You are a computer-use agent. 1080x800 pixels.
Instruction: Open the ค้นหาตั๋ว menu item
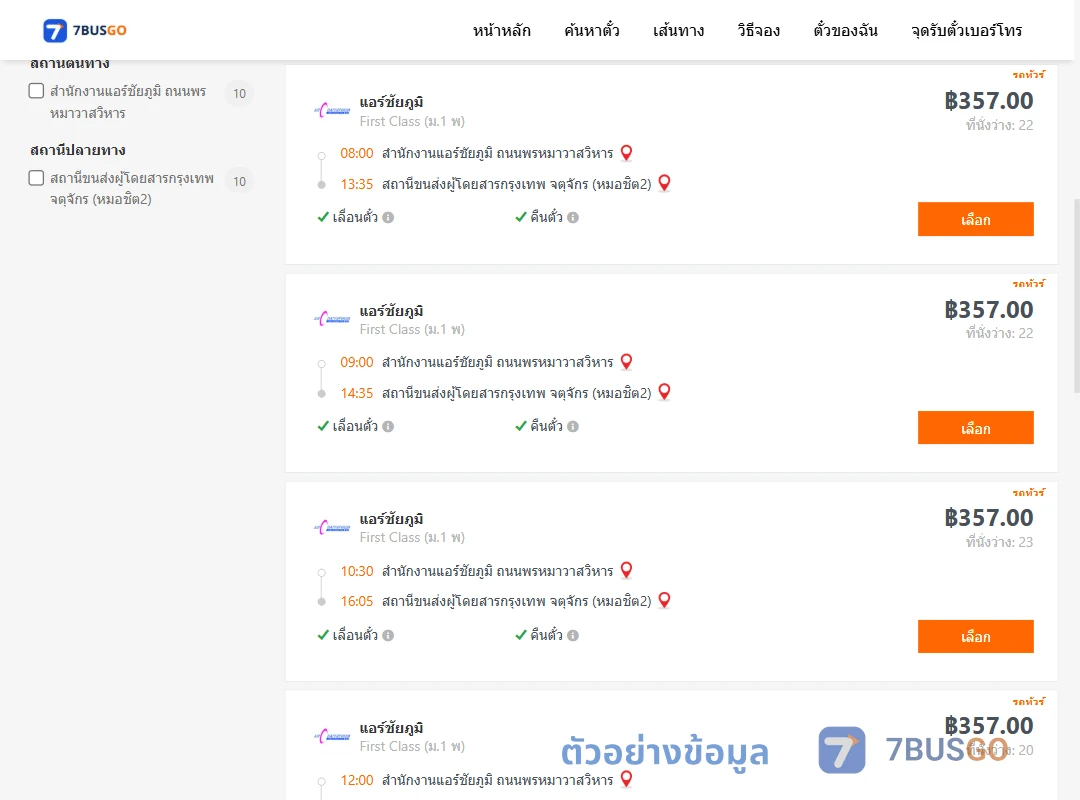592,30
